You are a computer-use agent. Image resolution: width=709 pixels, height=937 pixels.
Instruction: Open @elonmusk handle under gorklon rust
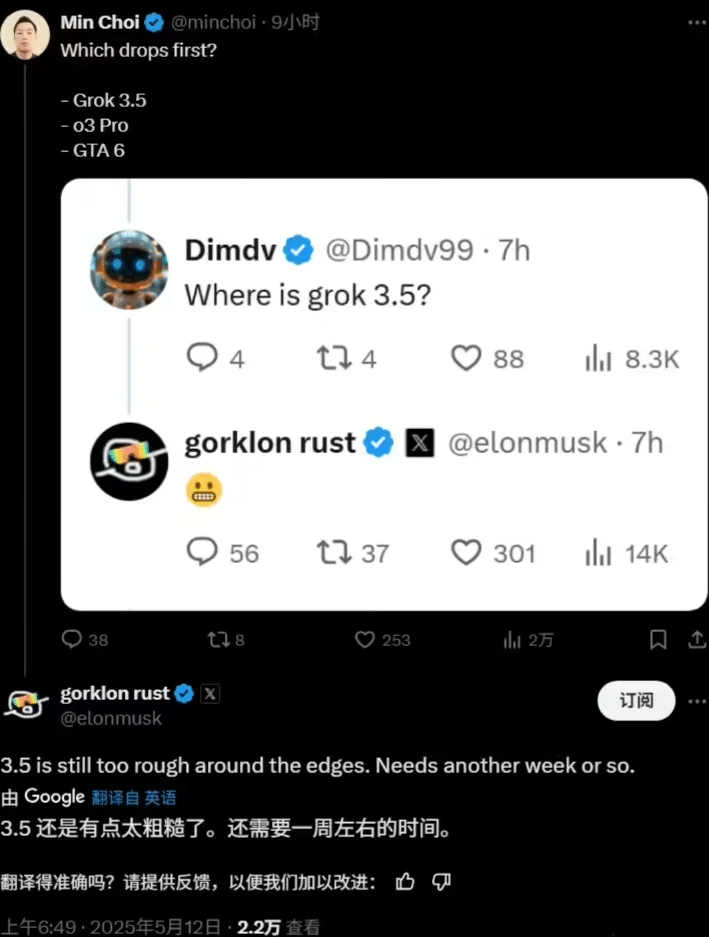coord(111,718)
